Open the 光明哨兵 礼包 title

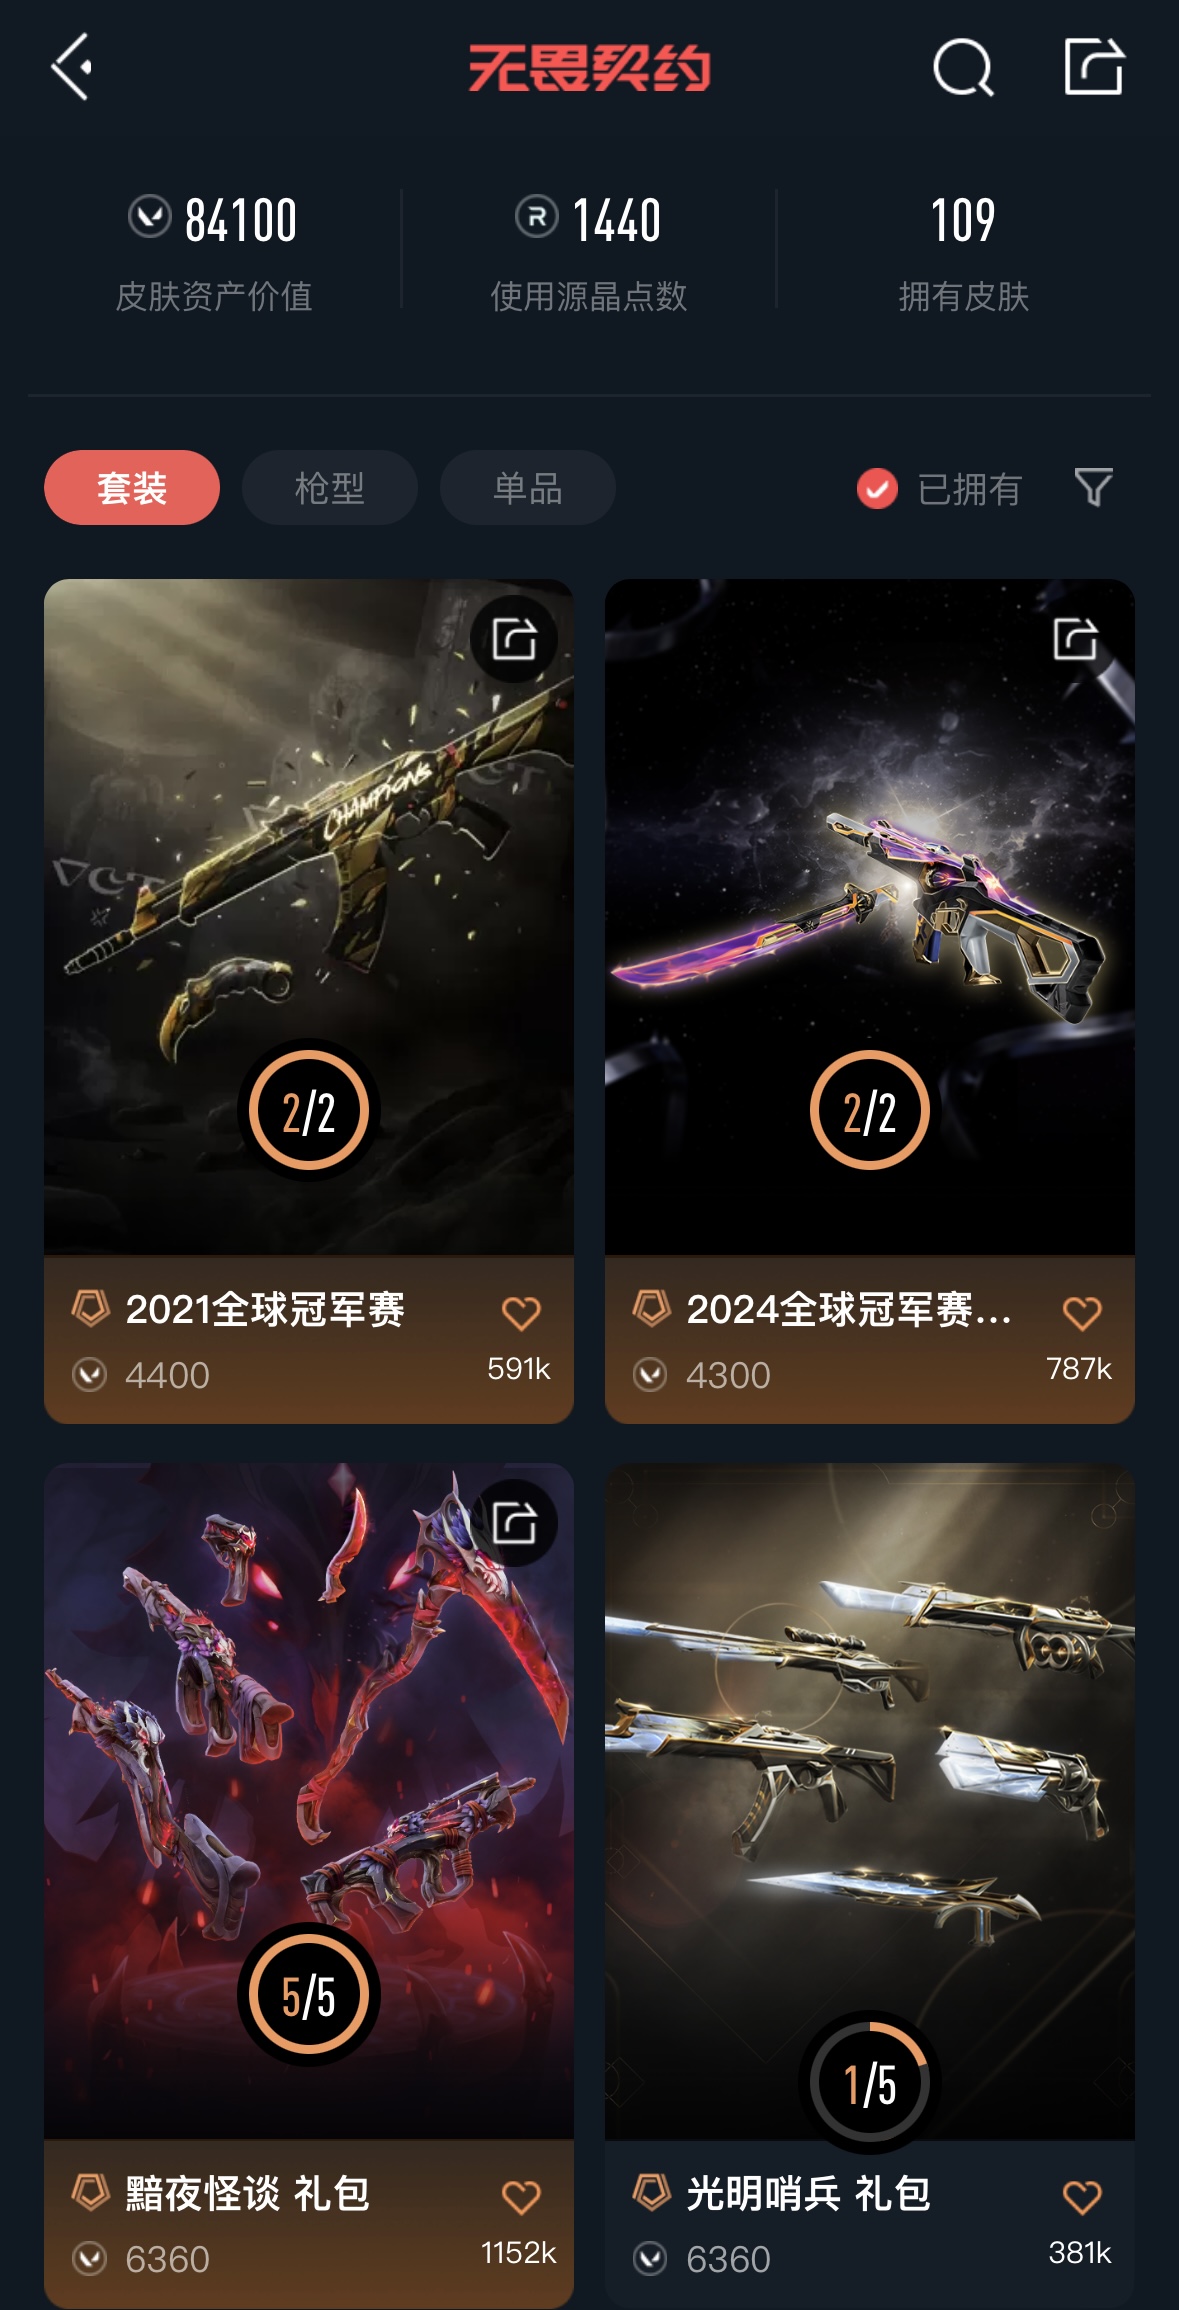click(808, 2193)
